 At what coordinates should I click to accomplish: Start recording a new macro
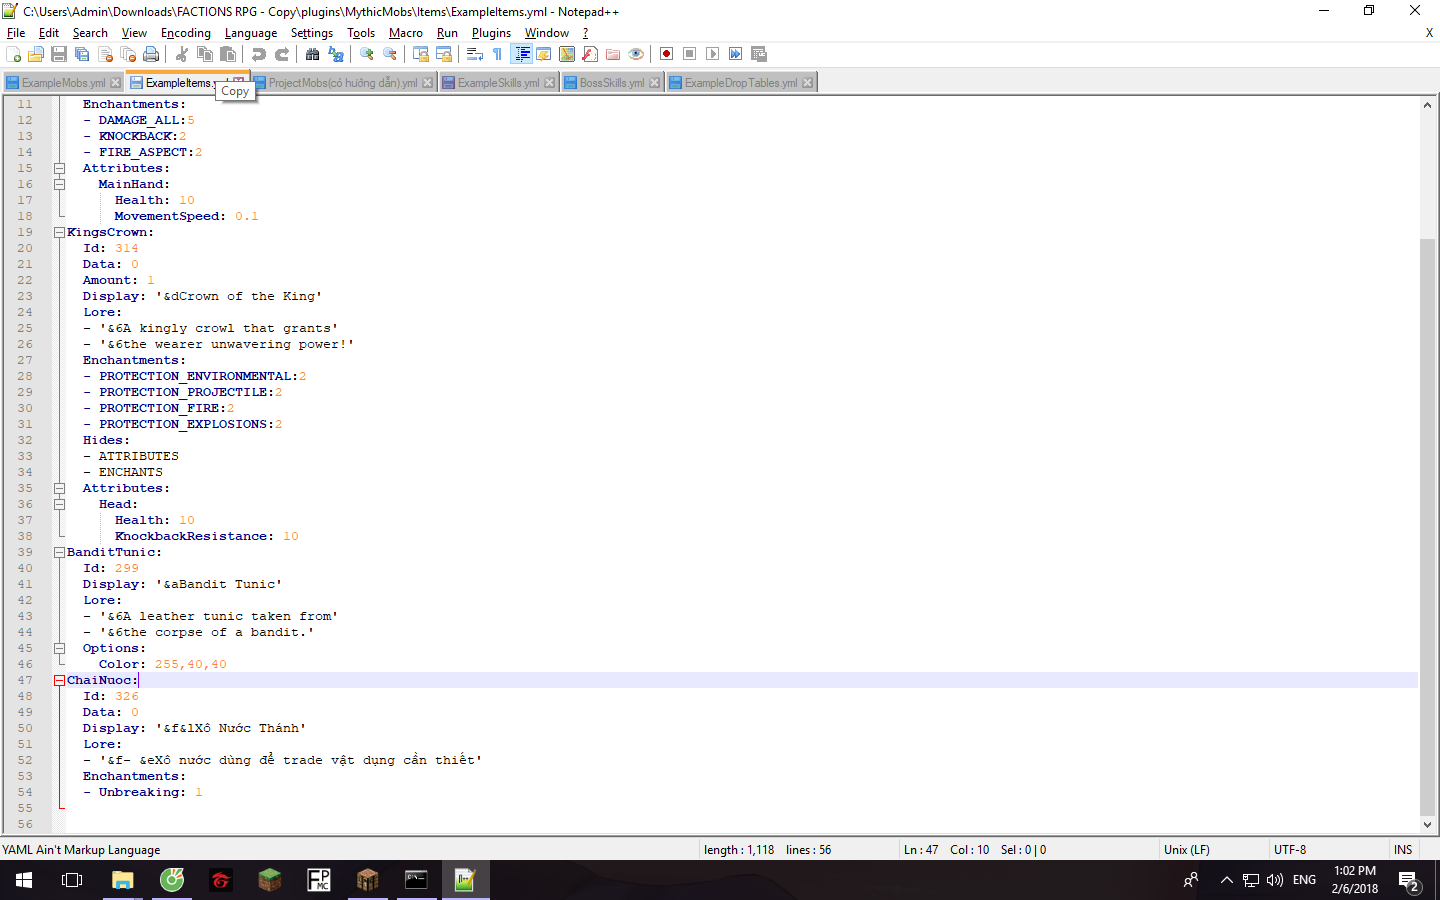pos(666,54)
